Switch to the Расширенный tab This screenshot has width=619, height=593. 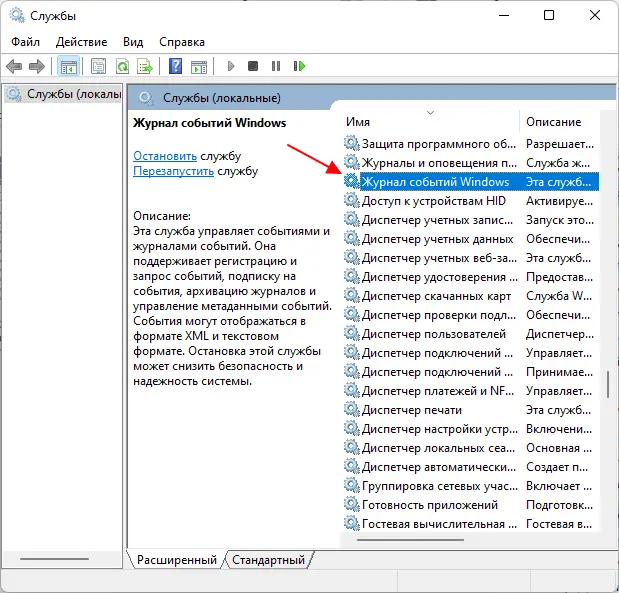tap(176, 561)
